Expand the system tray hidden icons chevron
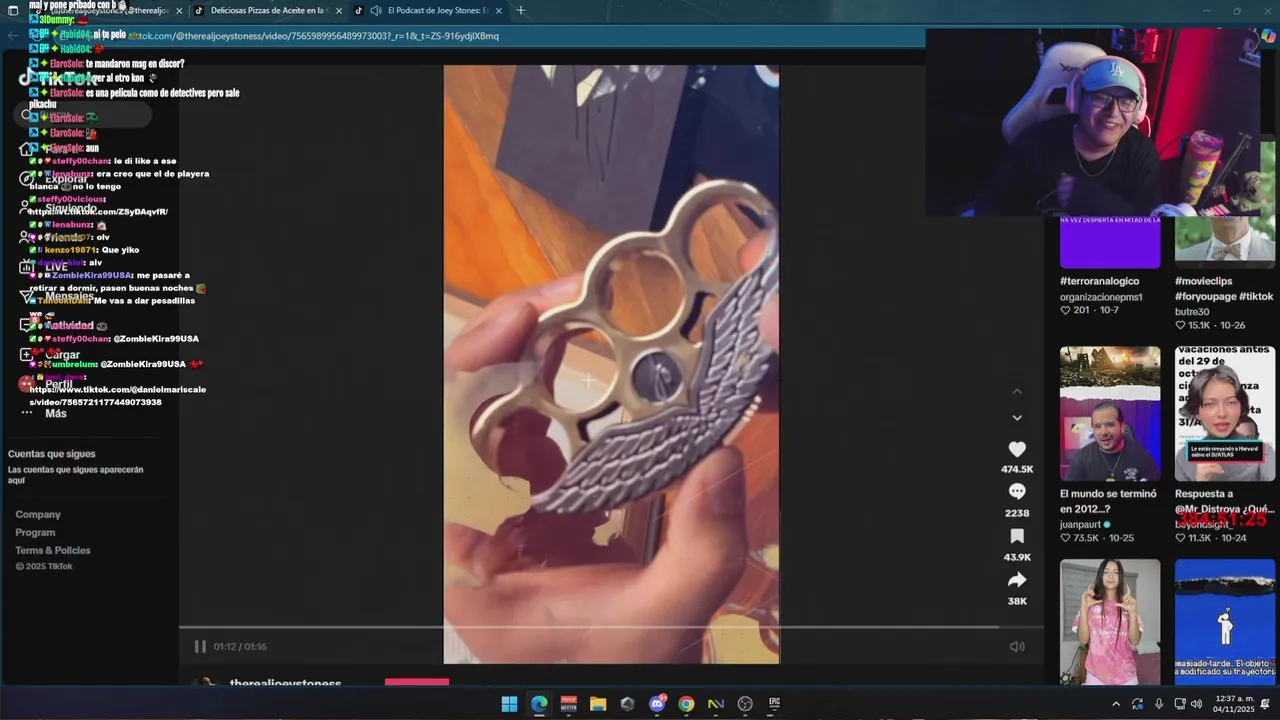Viewport: 1280px width, 720px height. click(x=1116, y=704)
